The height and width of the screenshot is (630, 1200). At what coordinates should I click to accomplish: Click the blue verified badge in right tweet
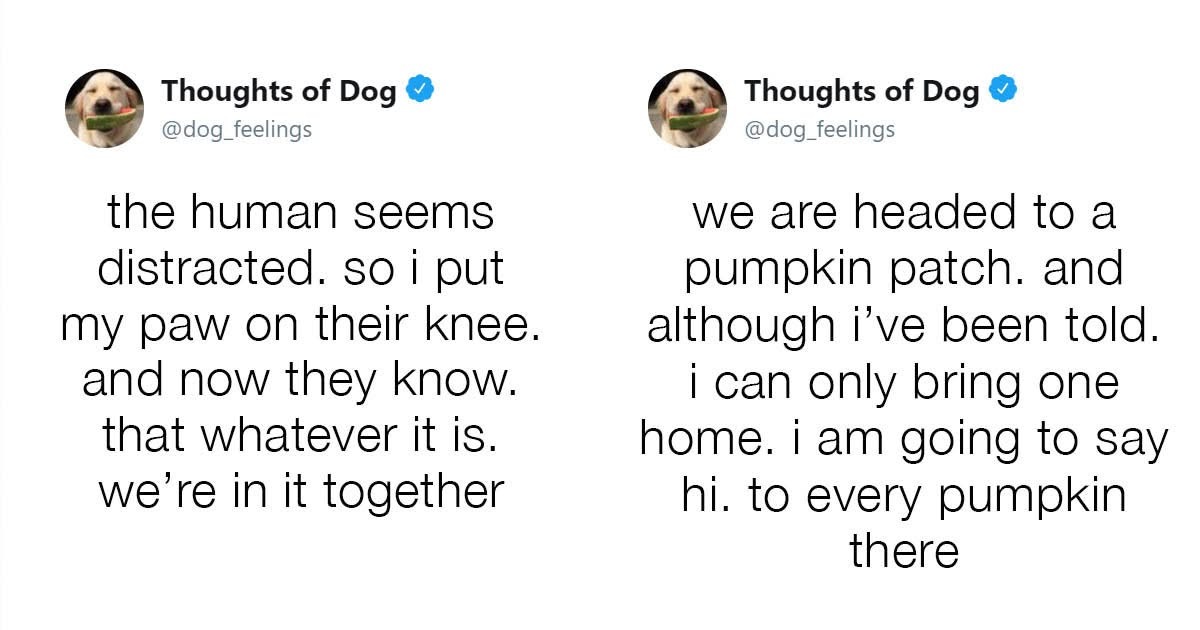(x=1003, y=91)
